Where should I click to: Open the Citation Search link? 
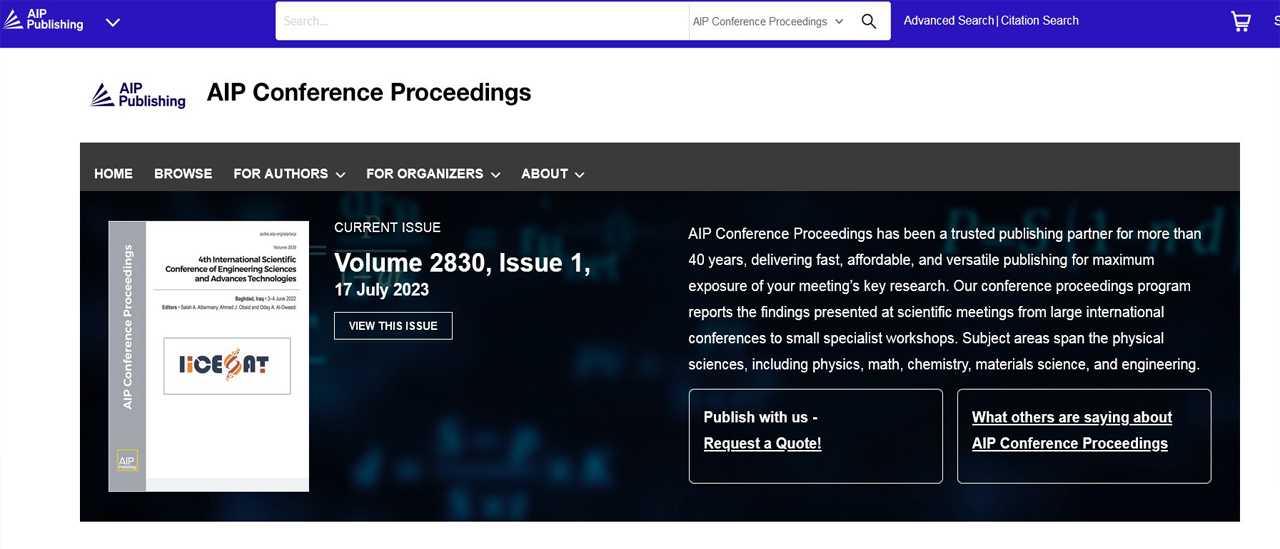[x=1040, y=20]
